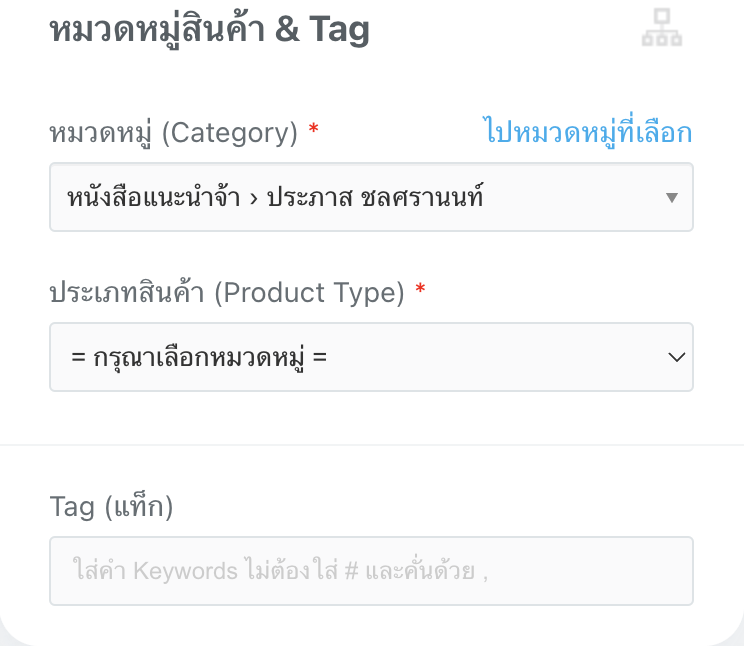The height and width of the screenshot is (646, 744).
Task: Follow the "ไปหมวดหมู่ที่เลือก" link
Action: (587, 132)
